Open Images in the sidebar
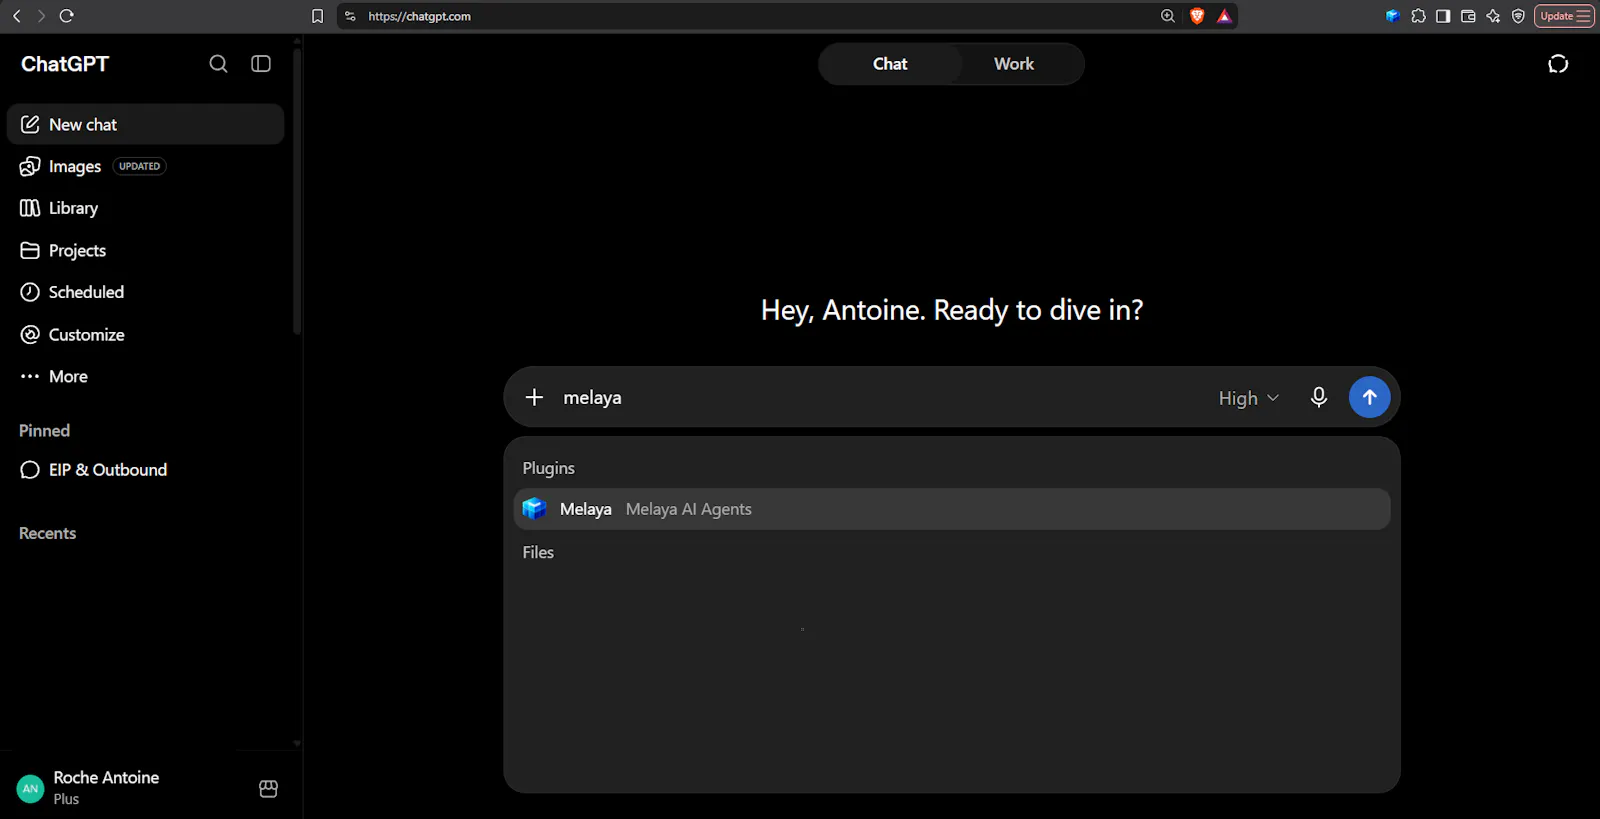 pyautogui.click(x=146, y=166)
